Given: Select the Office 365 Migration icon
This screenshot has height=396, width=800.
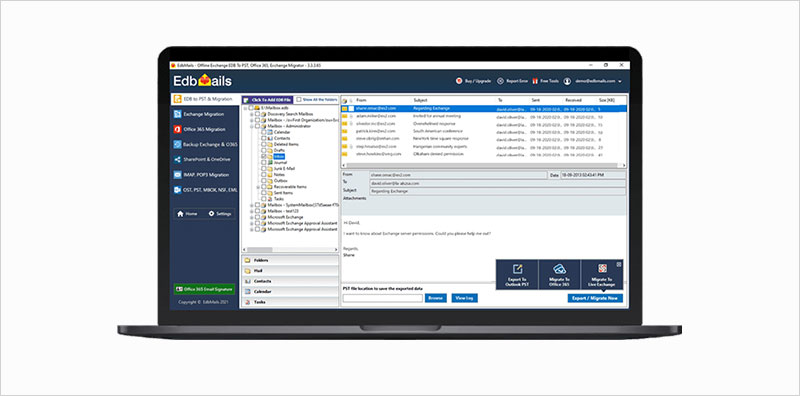Looking at the screenshot, I should (x=178, y=130).
